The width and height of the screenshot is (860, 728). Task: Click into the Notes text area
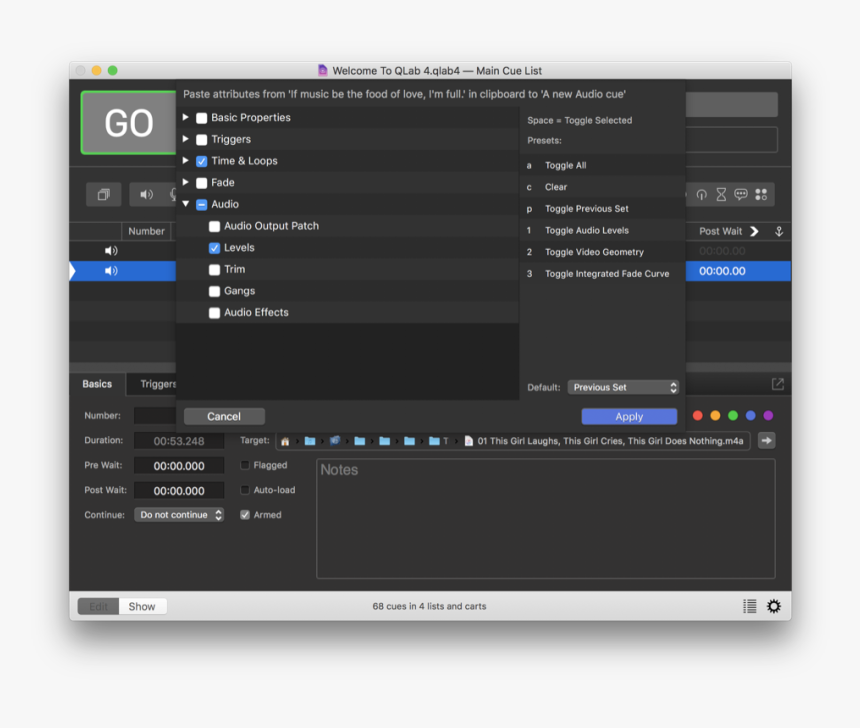pyautogui.click(x=546, y=518)
